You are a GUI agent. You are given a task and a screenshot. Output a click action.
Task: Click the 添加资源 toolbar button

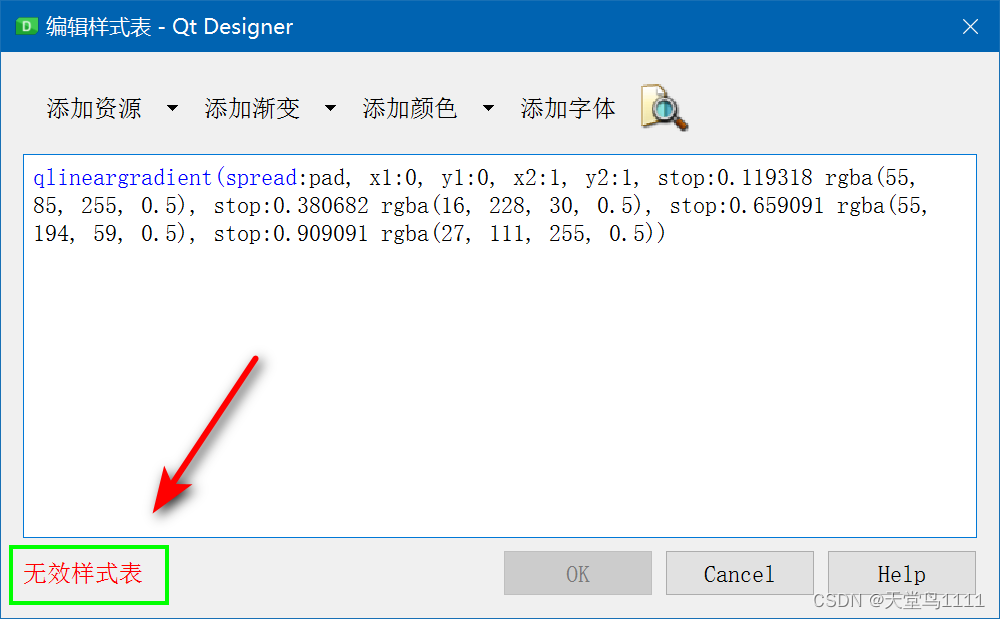(x=94, y=108)
